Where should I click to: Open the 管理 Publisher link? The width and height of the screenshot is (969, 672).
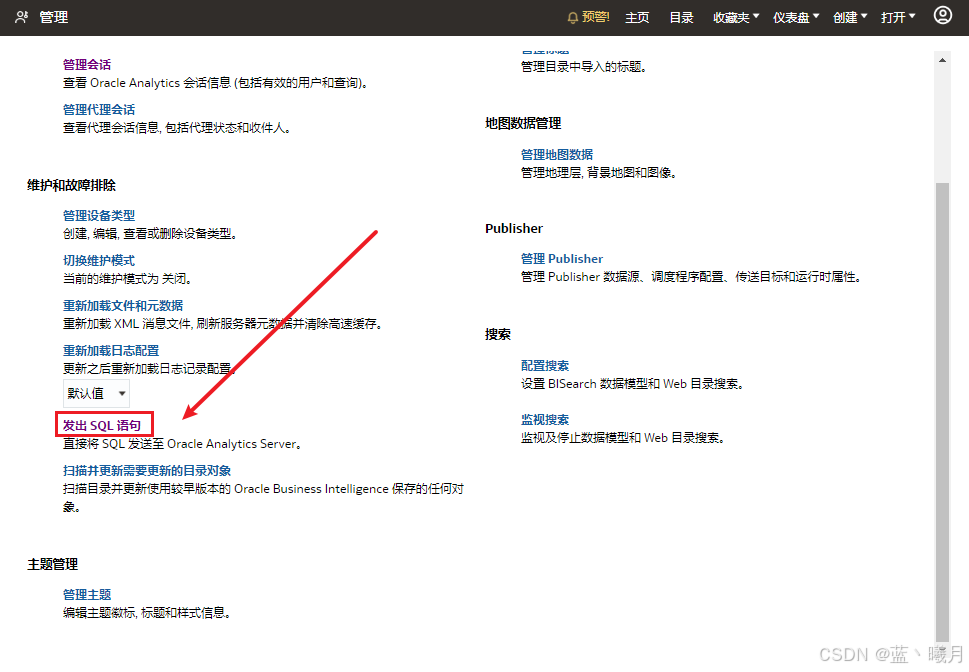pos(562,258)
